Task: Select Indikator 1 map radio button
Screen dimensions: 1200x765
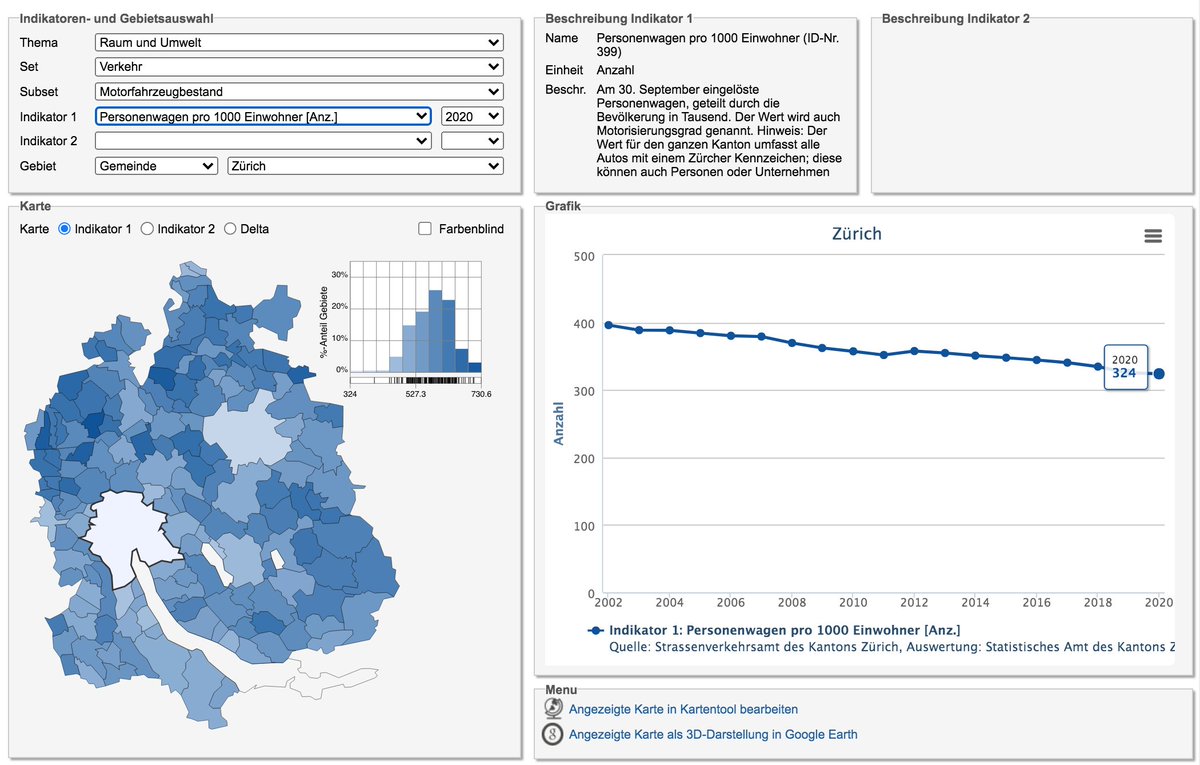Action: pos(65,229)
